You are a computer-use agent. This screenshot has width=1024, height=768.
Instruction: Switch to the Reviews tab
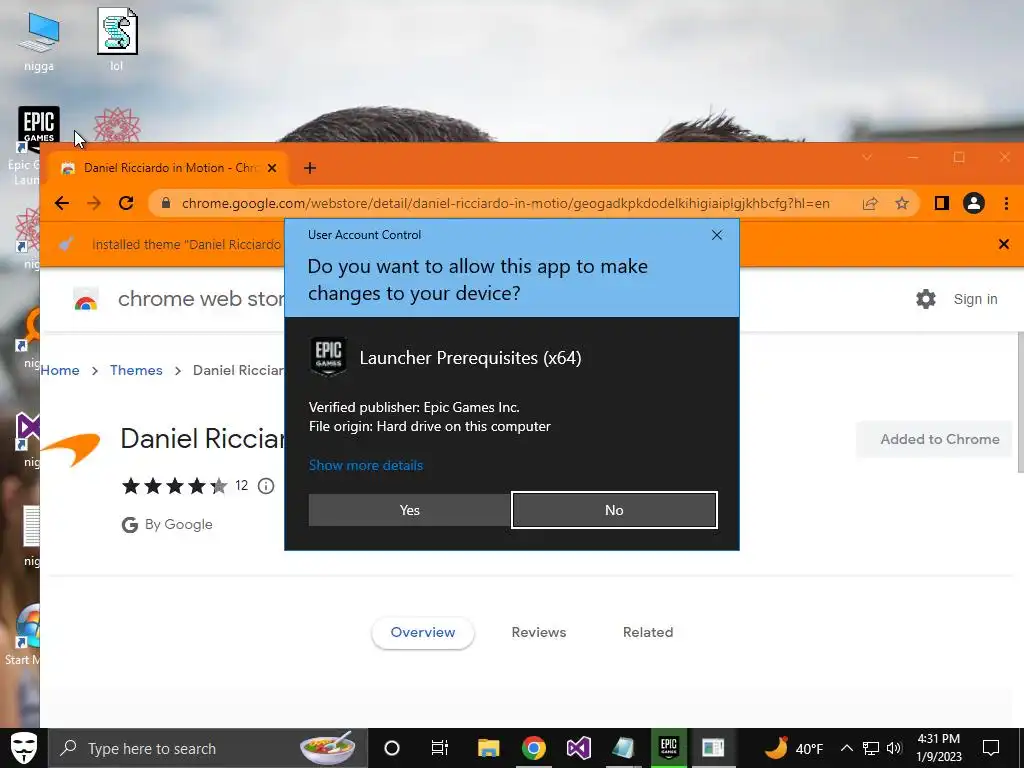pyautogui.click(x=539, y=633)
